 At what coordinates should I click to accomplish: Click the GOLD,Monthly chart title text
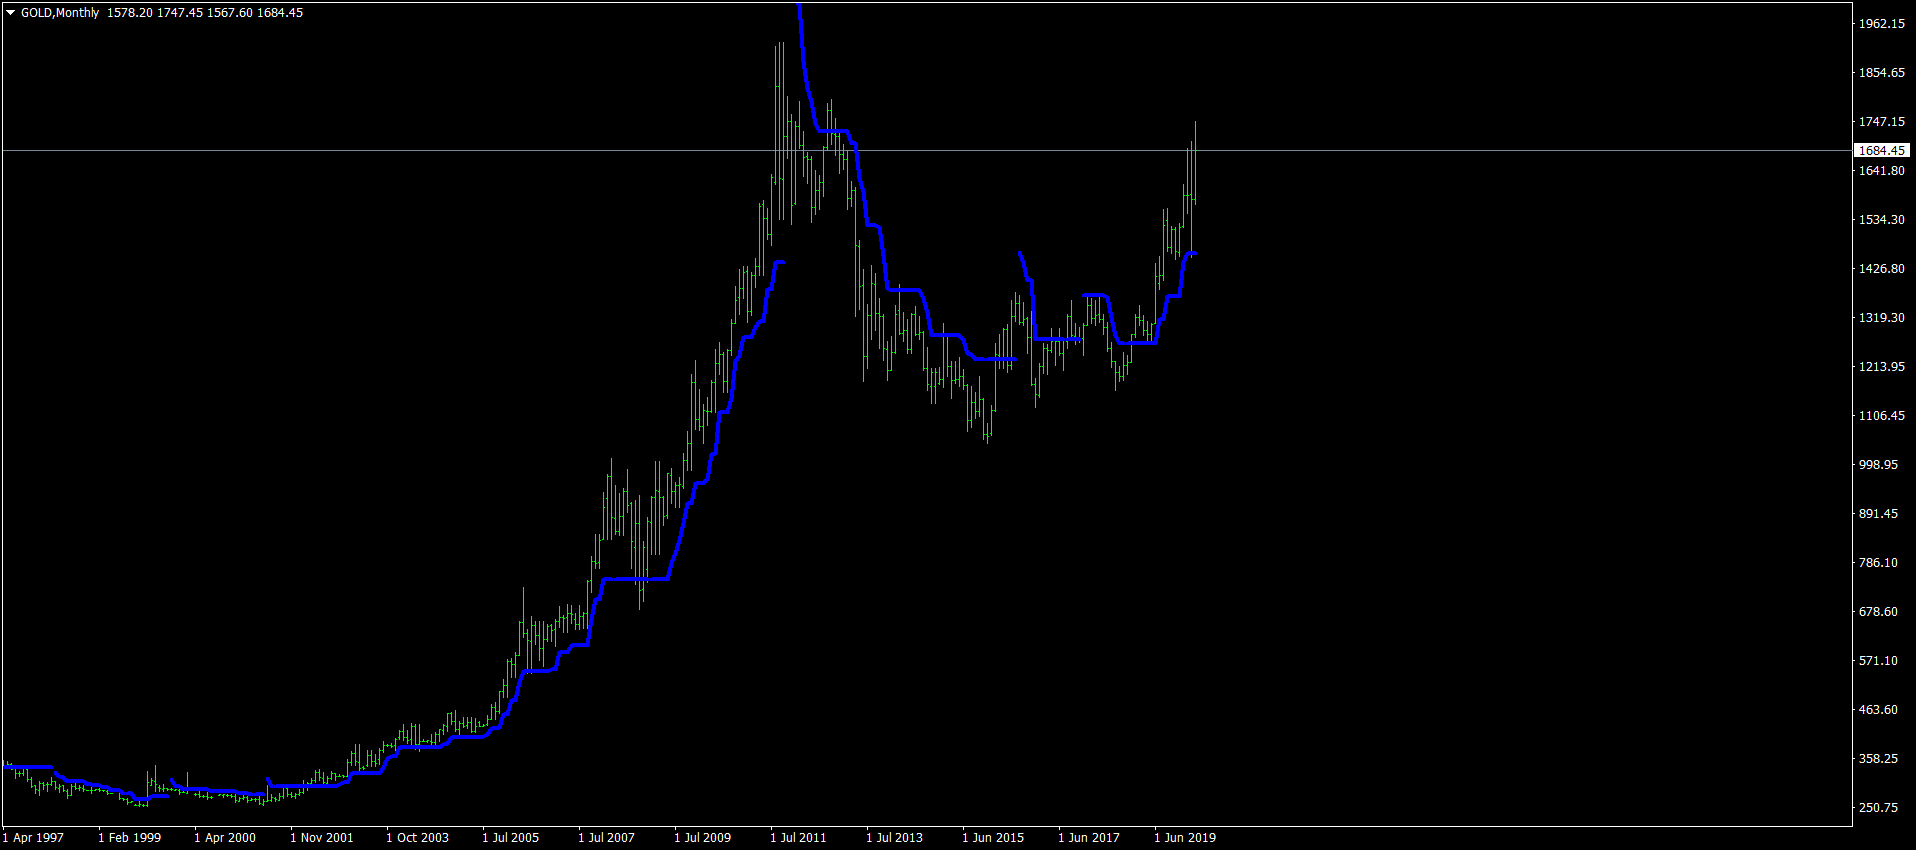(x=60, y=13)
